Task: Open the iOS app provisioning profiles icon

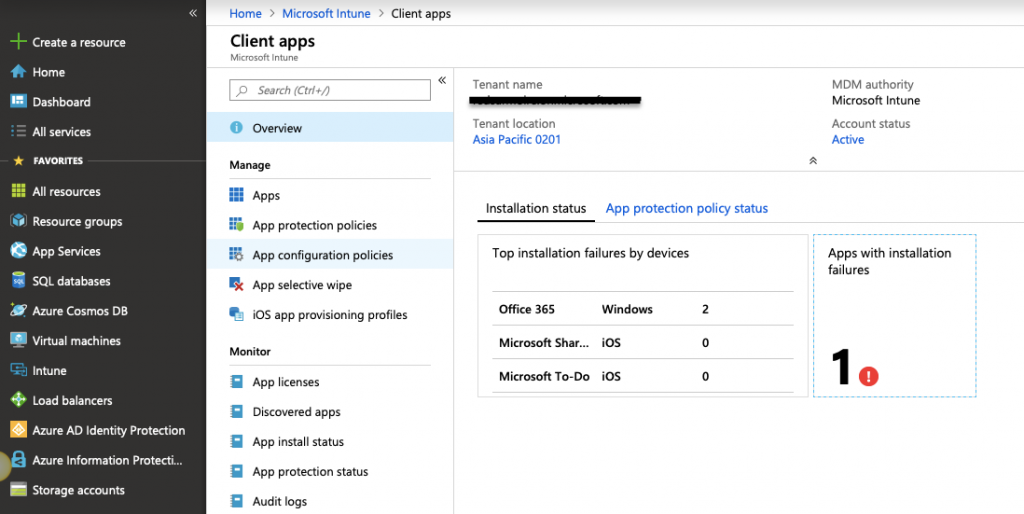Action: pyautogui.click(x=237, y=315)
